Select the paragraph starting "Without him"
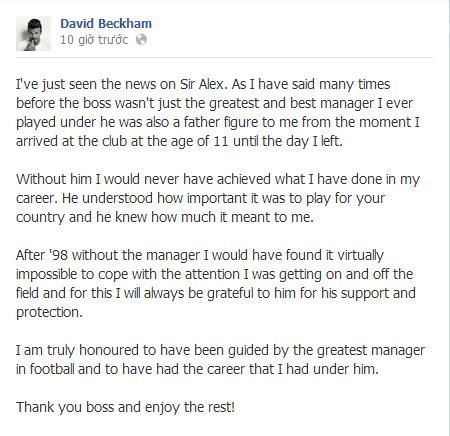Screen dimensions: 450x436 coord(218,198)
